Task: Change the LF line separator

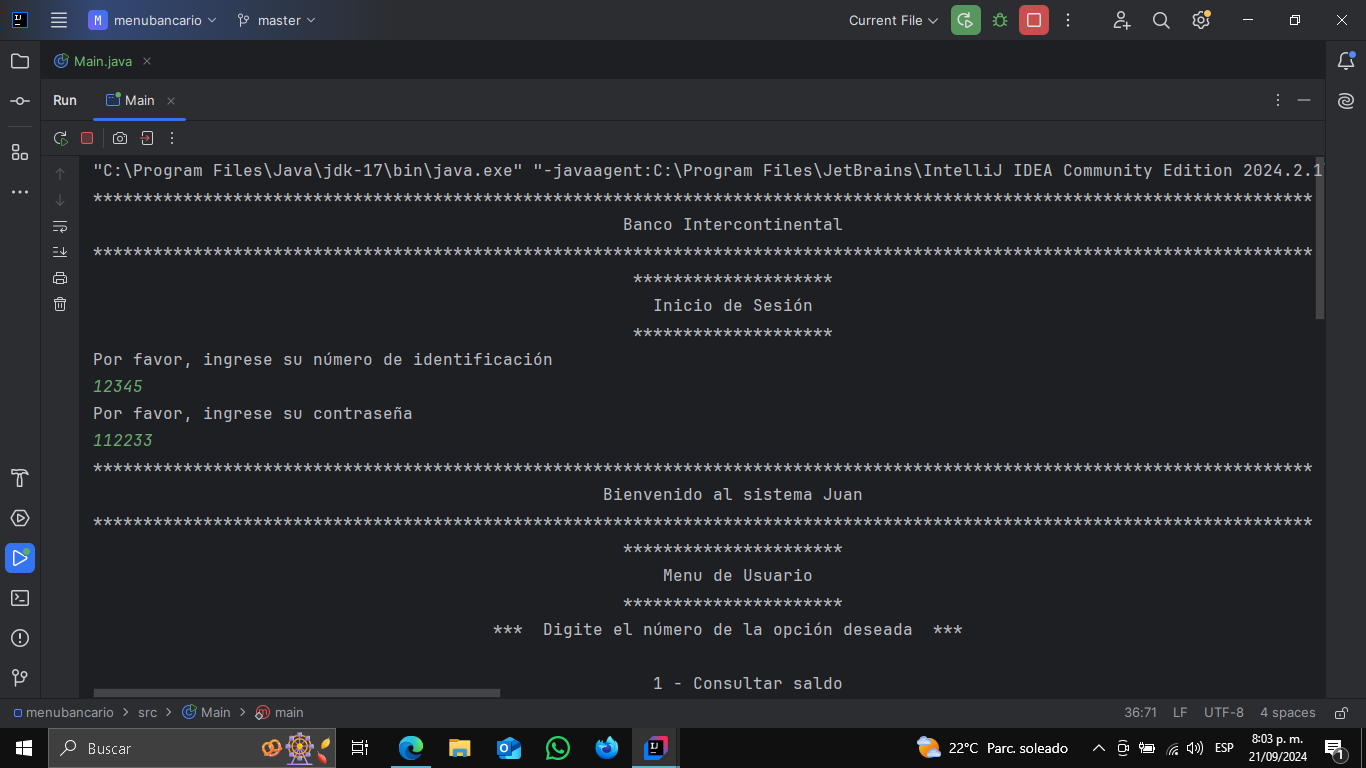Action: [x=1180, y=712]
